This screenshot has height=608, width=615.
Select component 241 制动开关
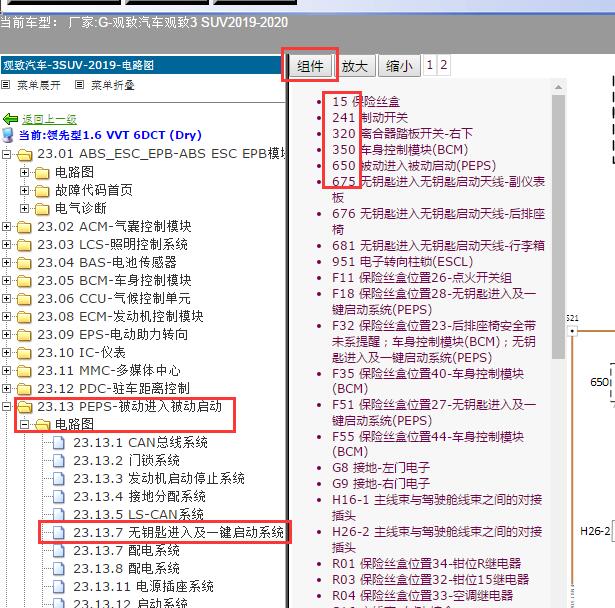370,118
